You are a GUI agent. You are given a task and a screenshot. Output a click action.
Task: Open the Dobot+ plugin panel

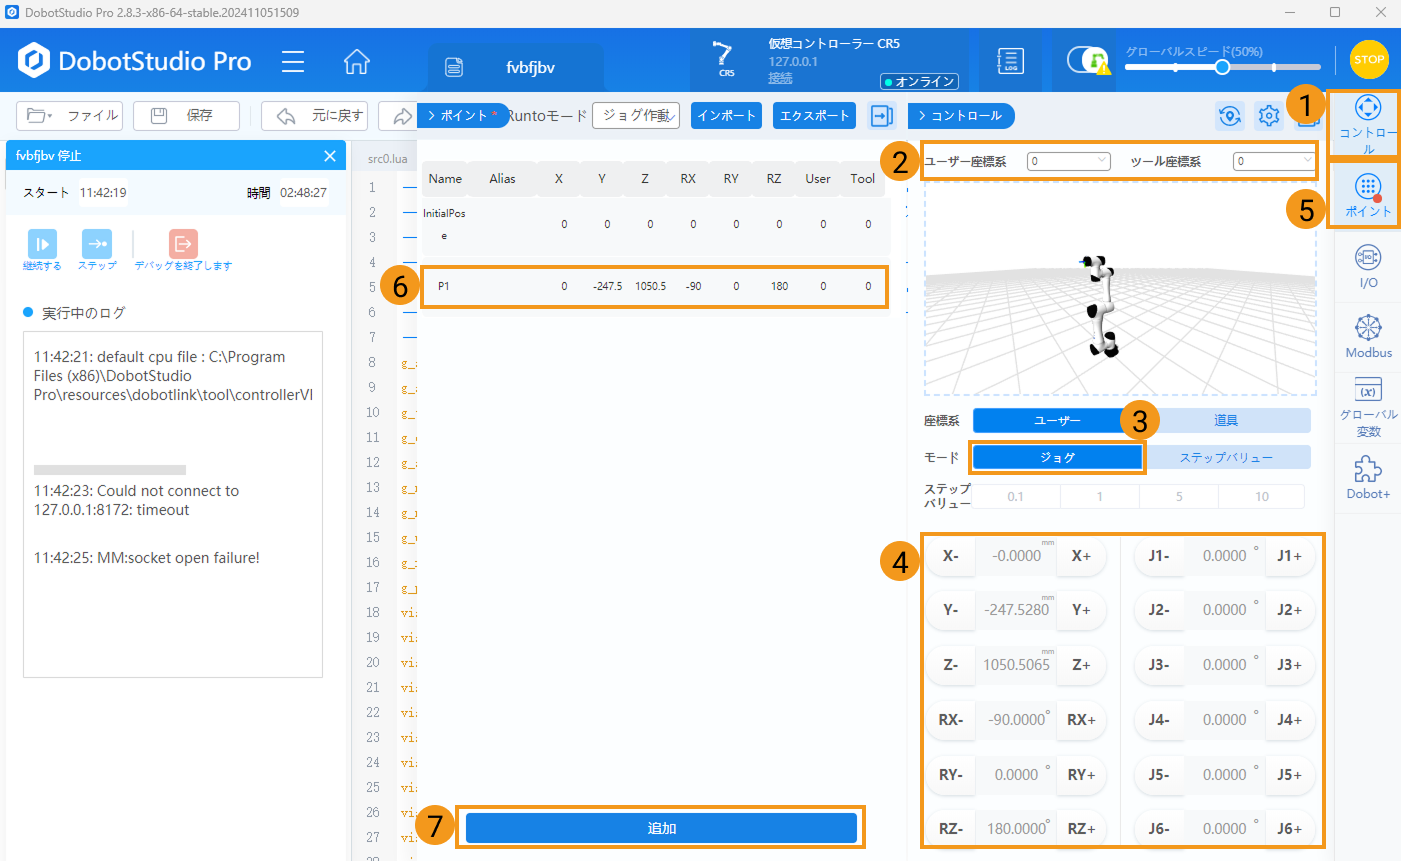click(x=1368, y=477)
